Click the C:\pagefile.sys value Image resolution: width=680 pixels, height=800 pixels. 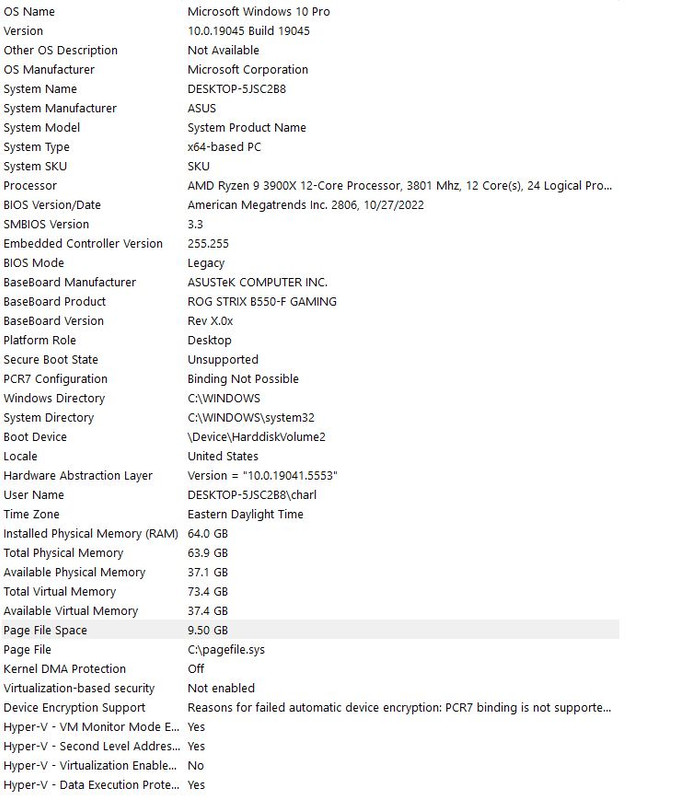click(x=226, y=650)
